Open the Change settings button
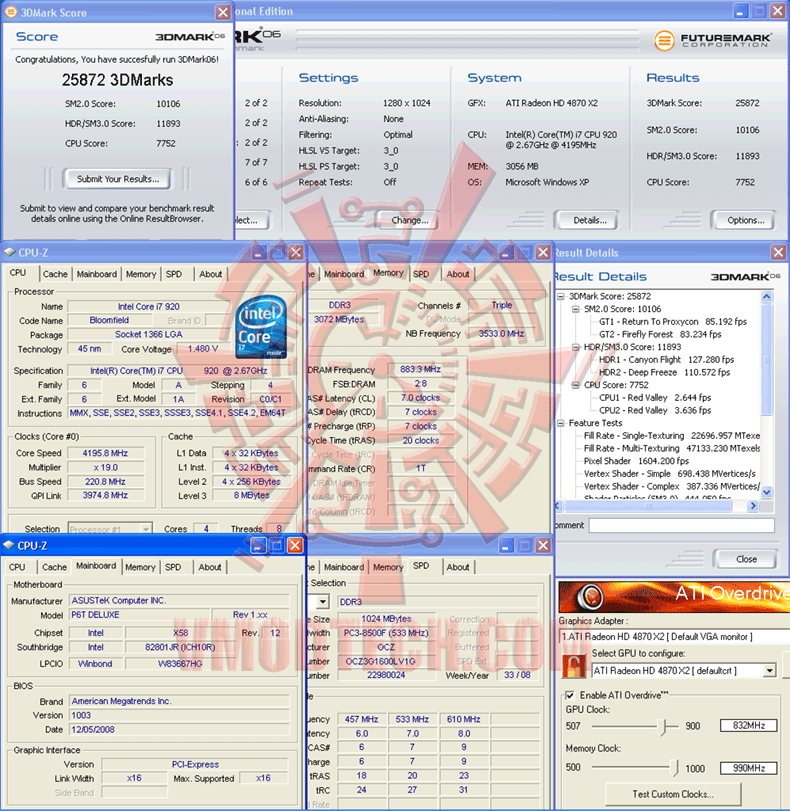The width and height of the screenshot is (790, 811). pyautogui.click(x=409, y=220)
